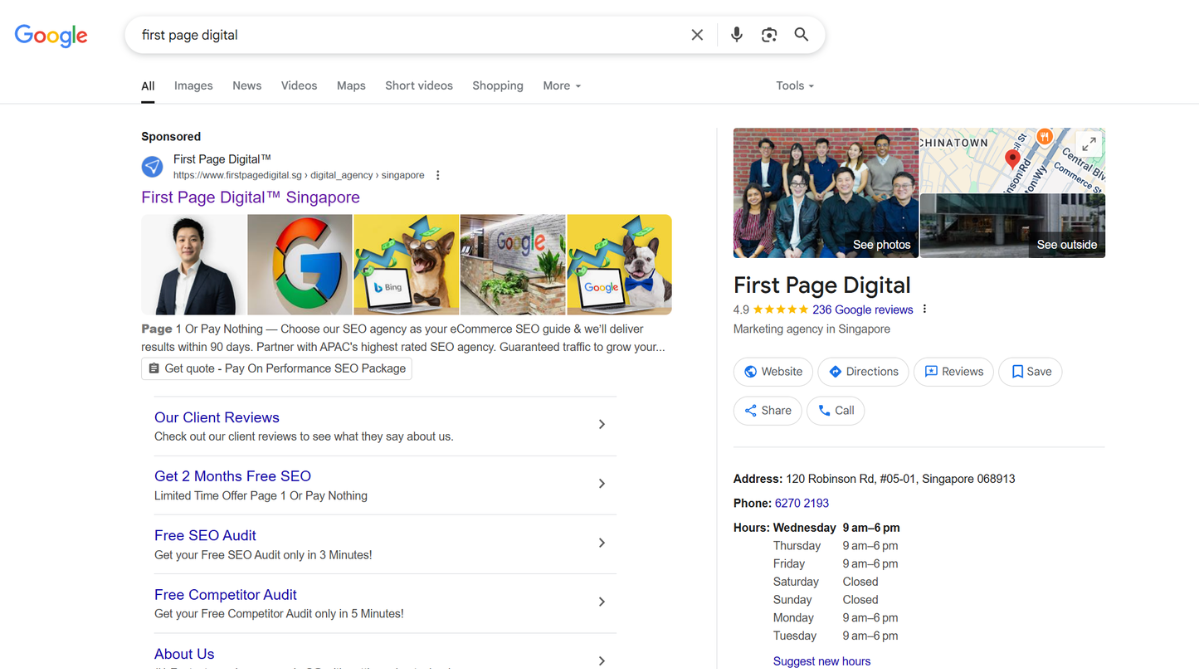Click Get quote - Pay On Performance SEO Package
1199x669 pixels.
tap(277, 369)
